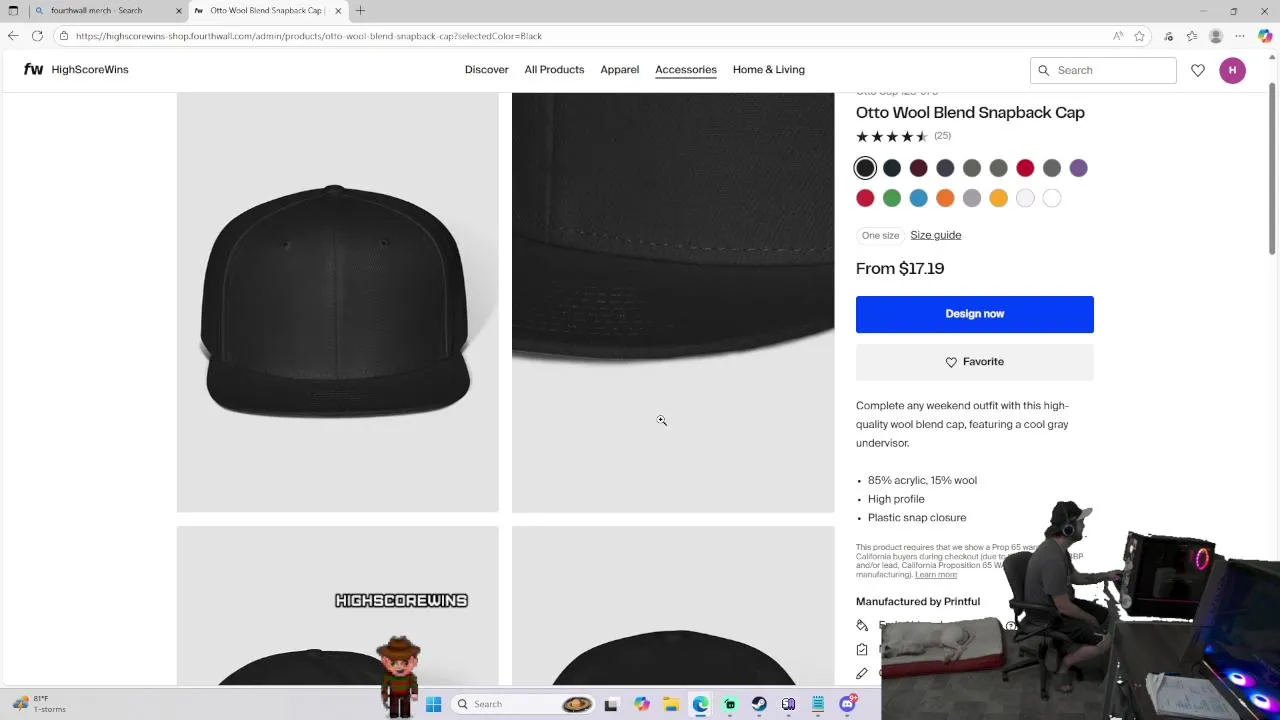Screen dimensions: 1280x720
Task: Open Steam from the taskbar
Action: pyautogui.click(x=759, y=704)
